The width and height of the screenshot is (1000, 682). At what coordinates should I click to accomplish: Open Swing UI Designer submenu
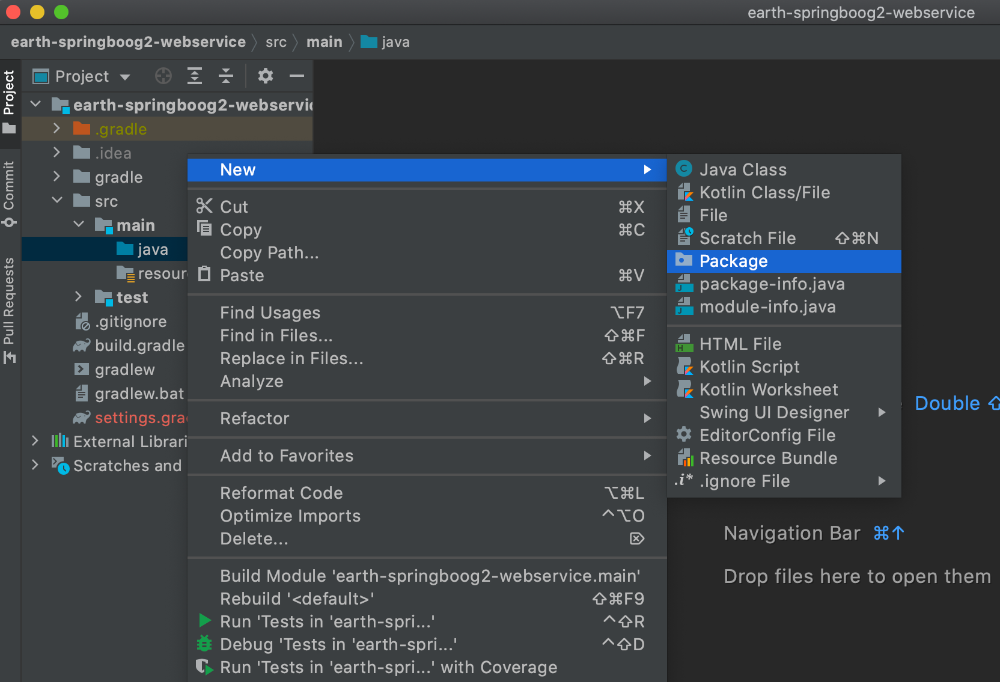784,413
